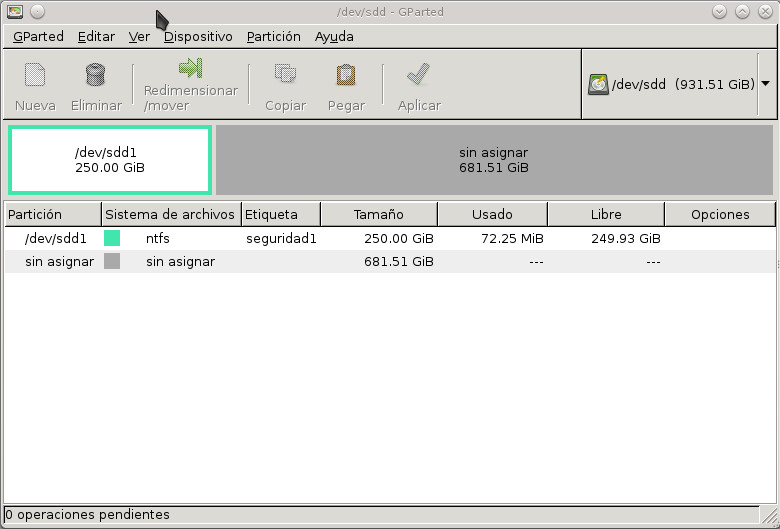Open the Ayuda menu
The height and width of the screenshot is (529, 780).
[x=334, y=37]
